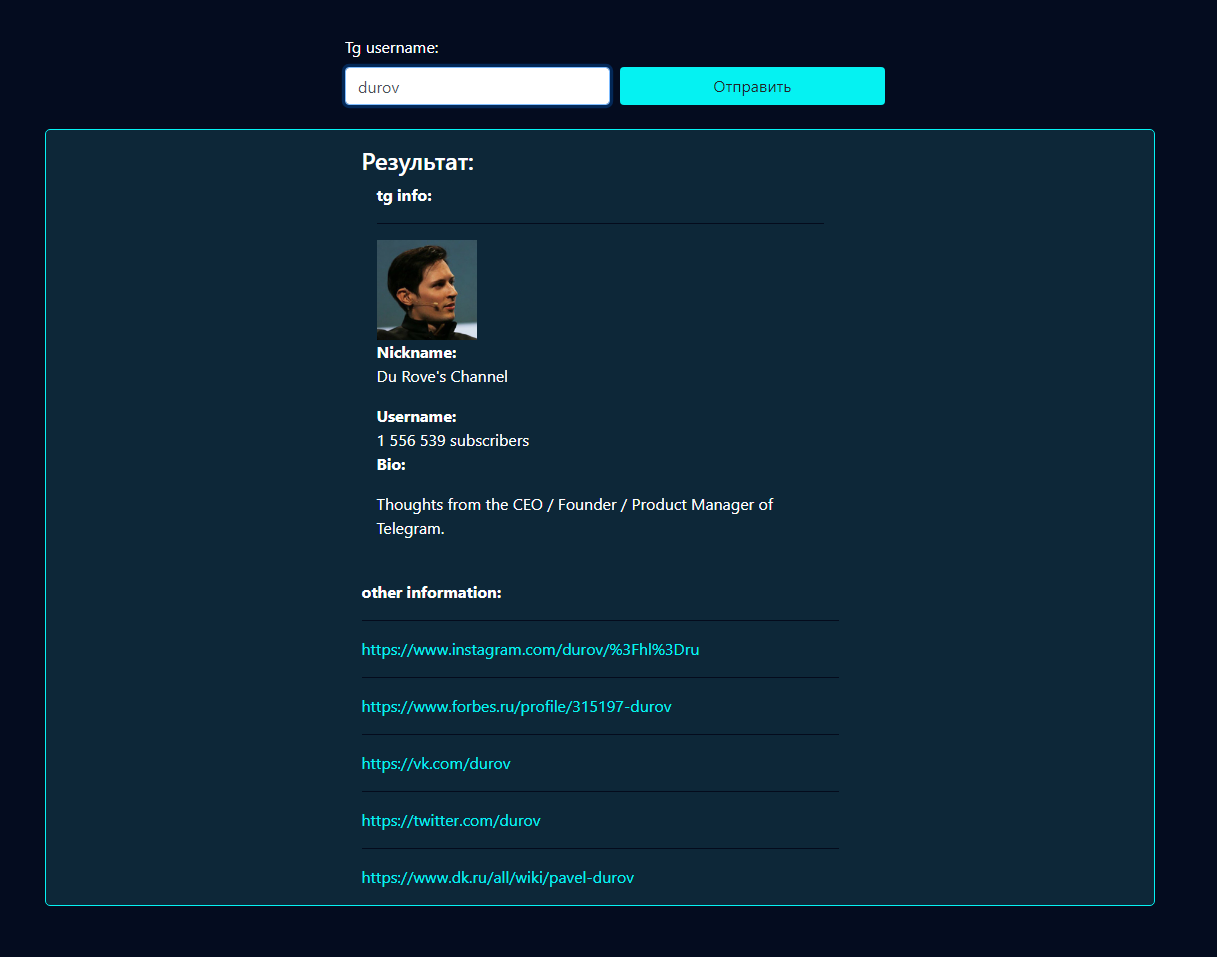Open the instagram.com/durov link

(x=530, y=649)
